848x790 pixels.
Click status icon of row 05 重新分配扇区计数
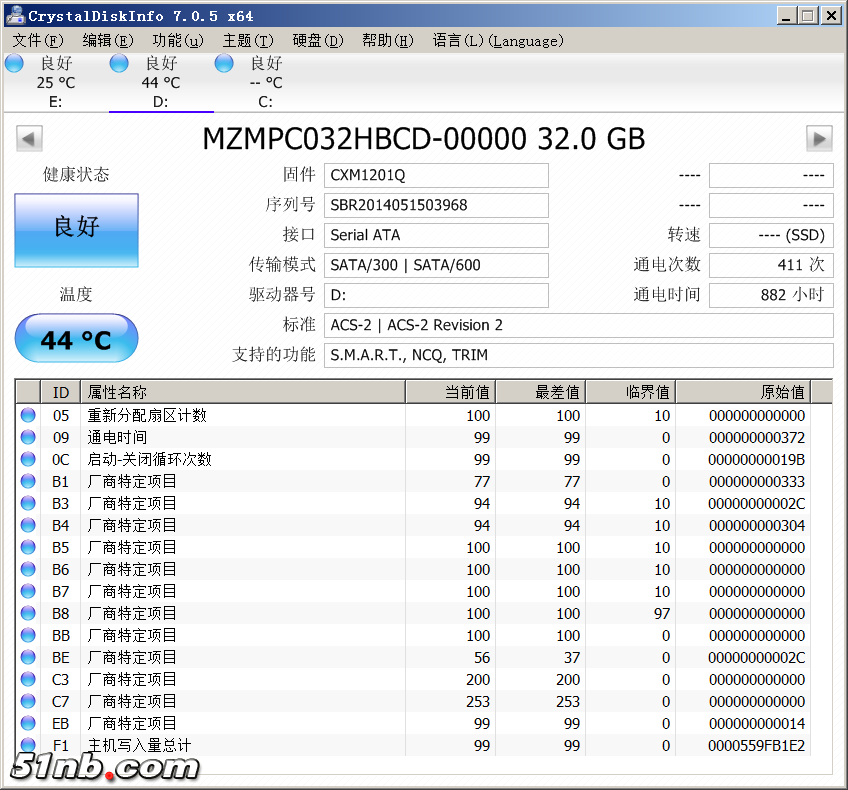click(28, 415)
